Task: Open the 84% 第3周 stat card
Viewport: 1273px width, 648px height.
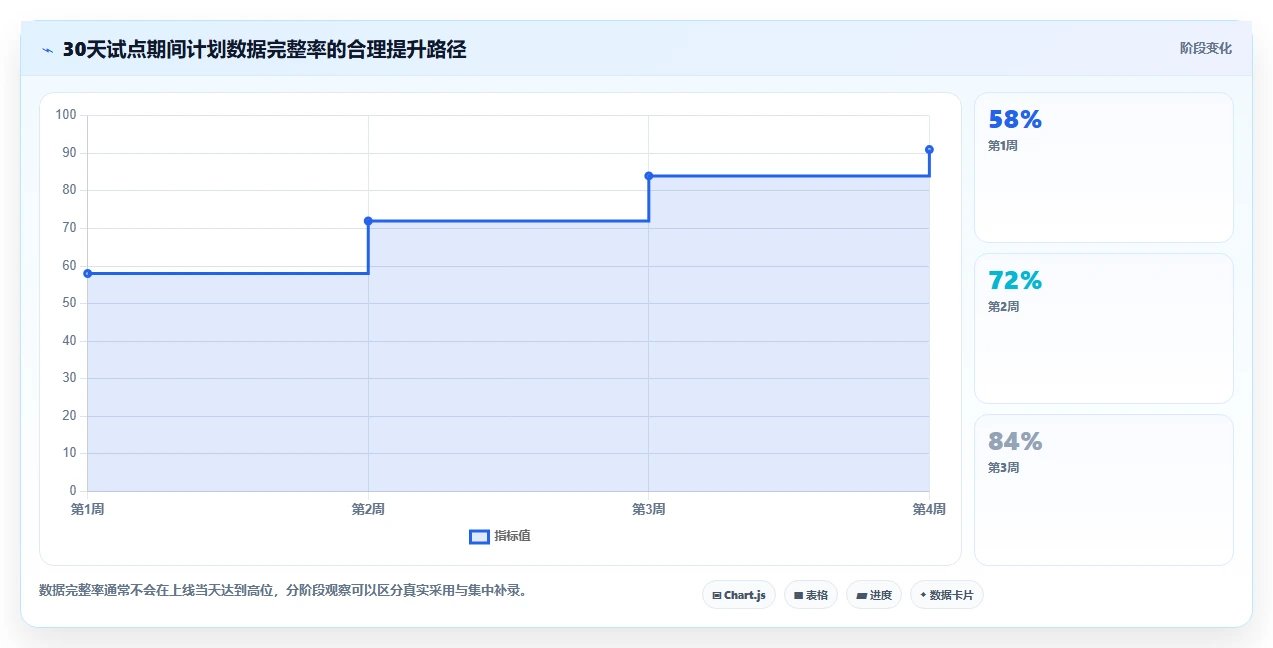Action: coord(1103,490)
